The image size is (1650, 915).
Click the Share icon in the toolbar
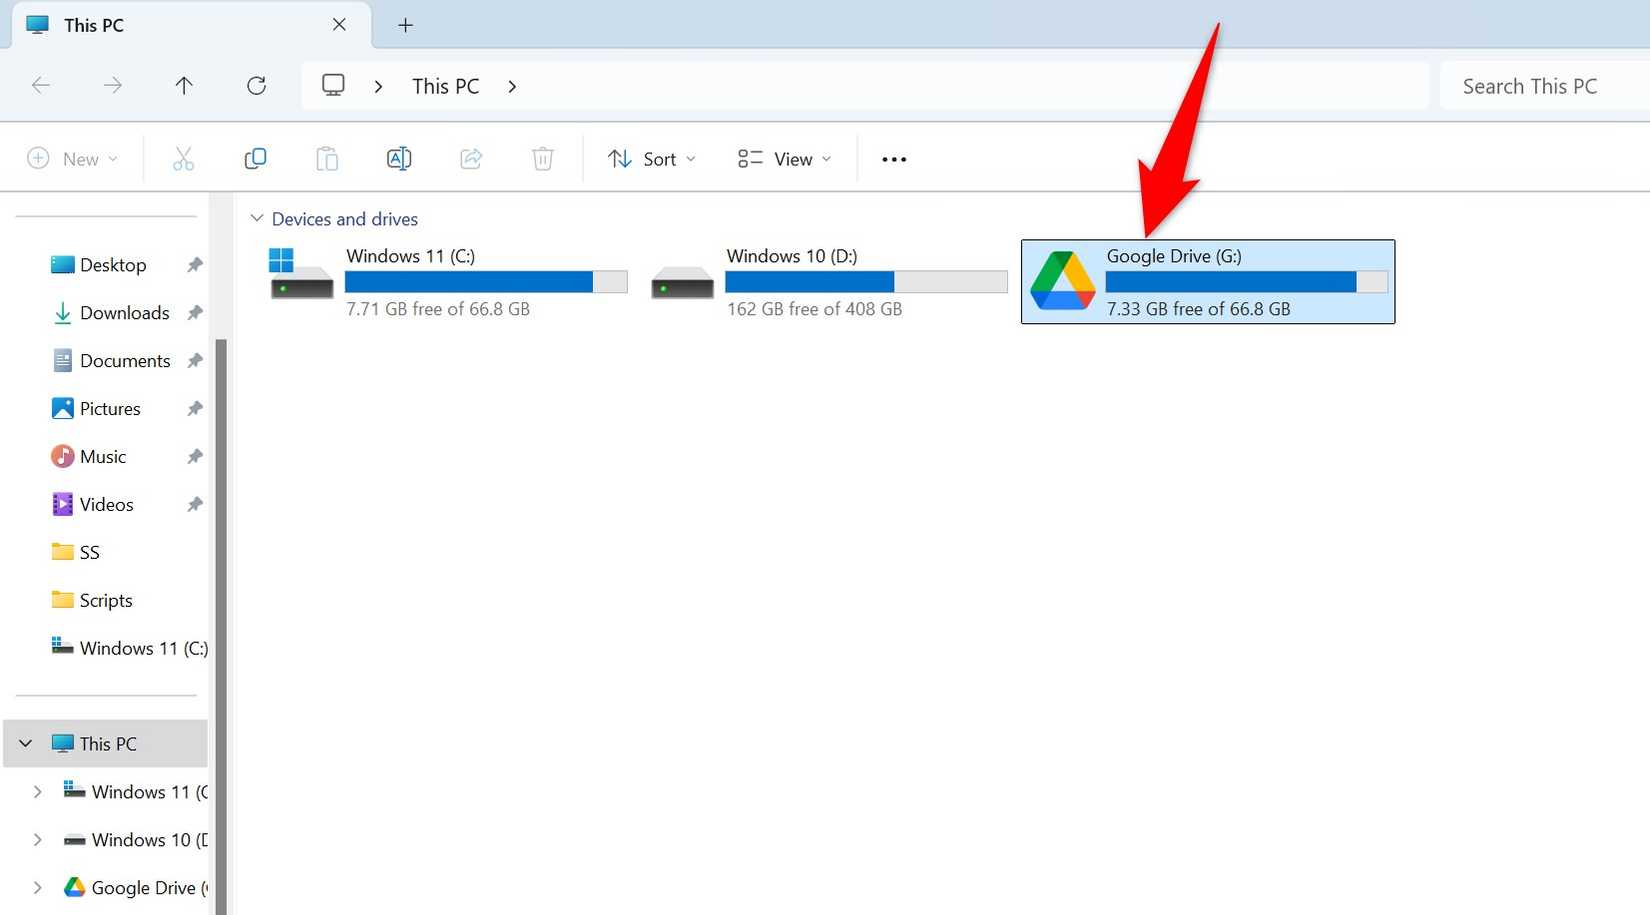click(x=471, y=158)
